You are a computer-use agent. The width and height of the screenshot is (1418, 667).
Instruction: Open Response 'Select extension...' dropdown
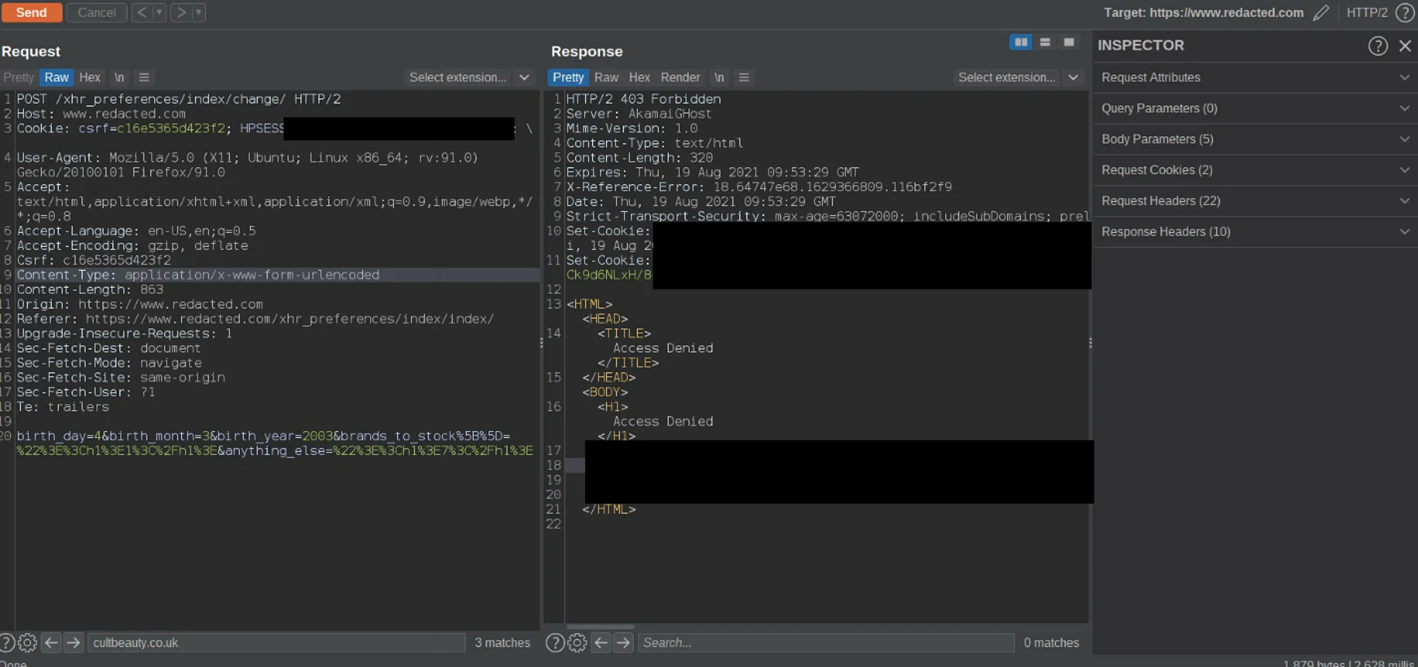[1018, 77]
